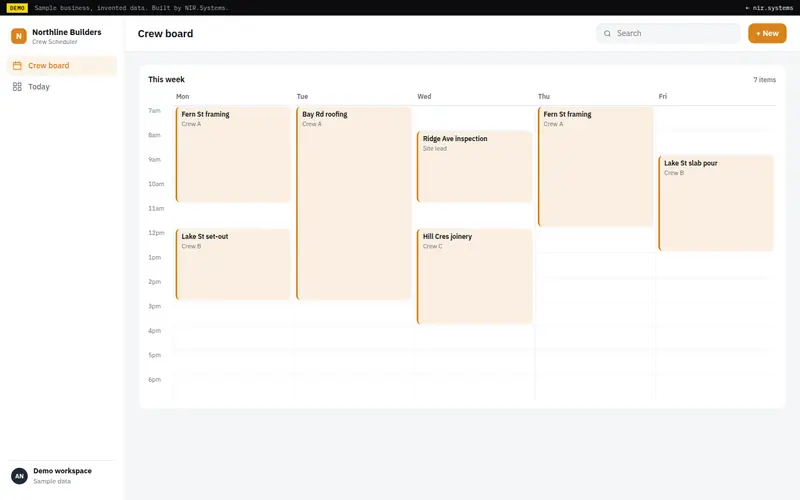The image size is (800, 500).
Task: Click Crew B label under Lake St set-out
Action: pos(191,246)
